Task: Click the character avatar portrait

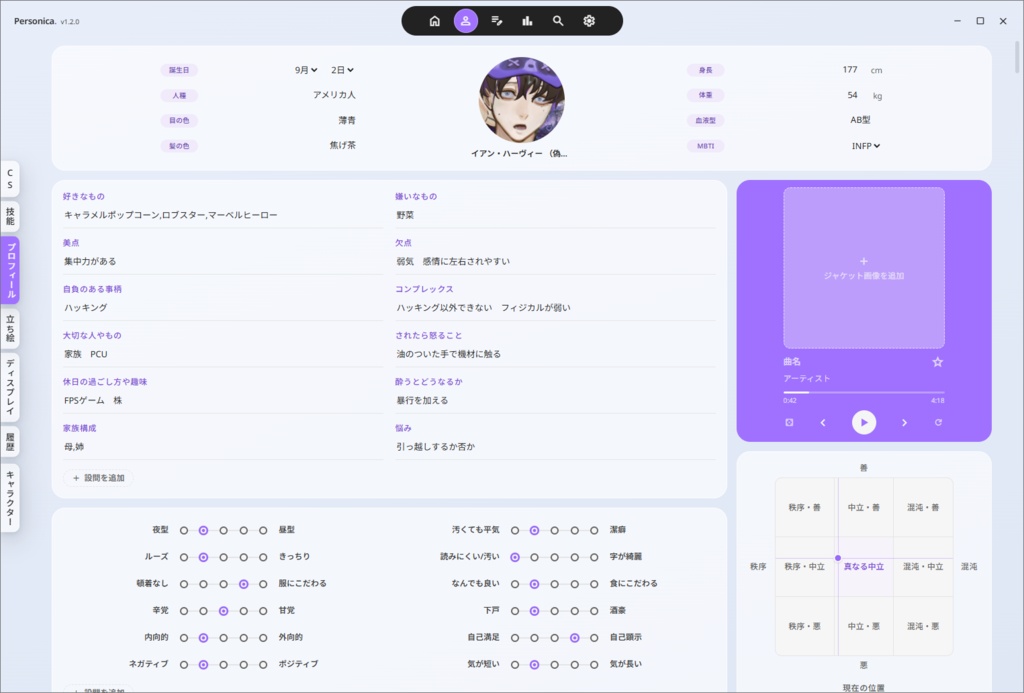Action: point(521,100)
